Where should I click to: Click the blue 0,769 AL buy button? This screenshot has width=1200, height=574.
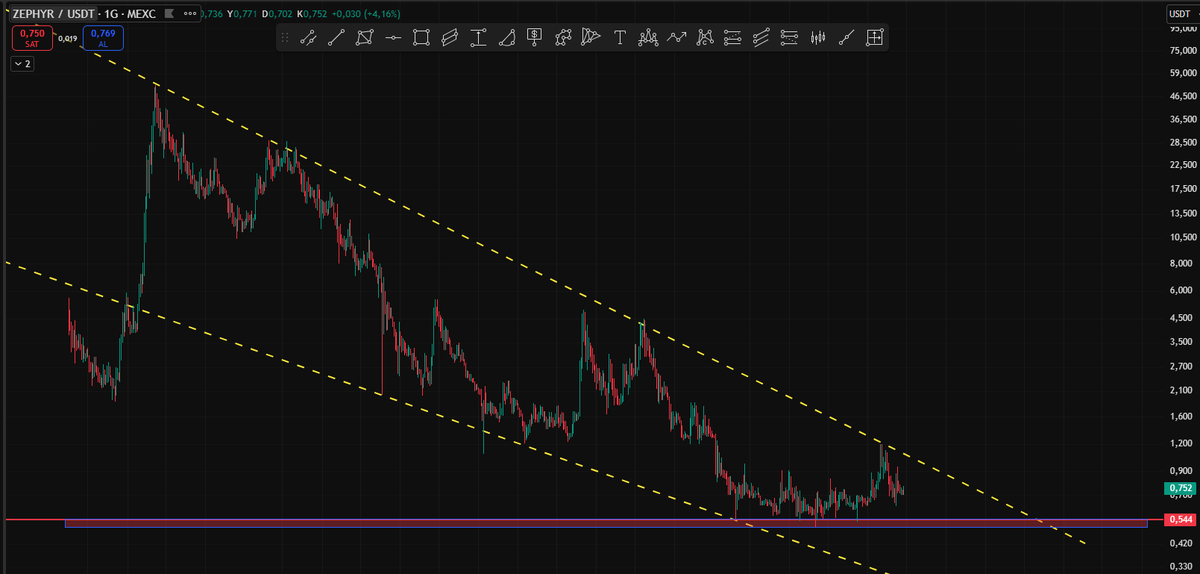click(103, 39)
